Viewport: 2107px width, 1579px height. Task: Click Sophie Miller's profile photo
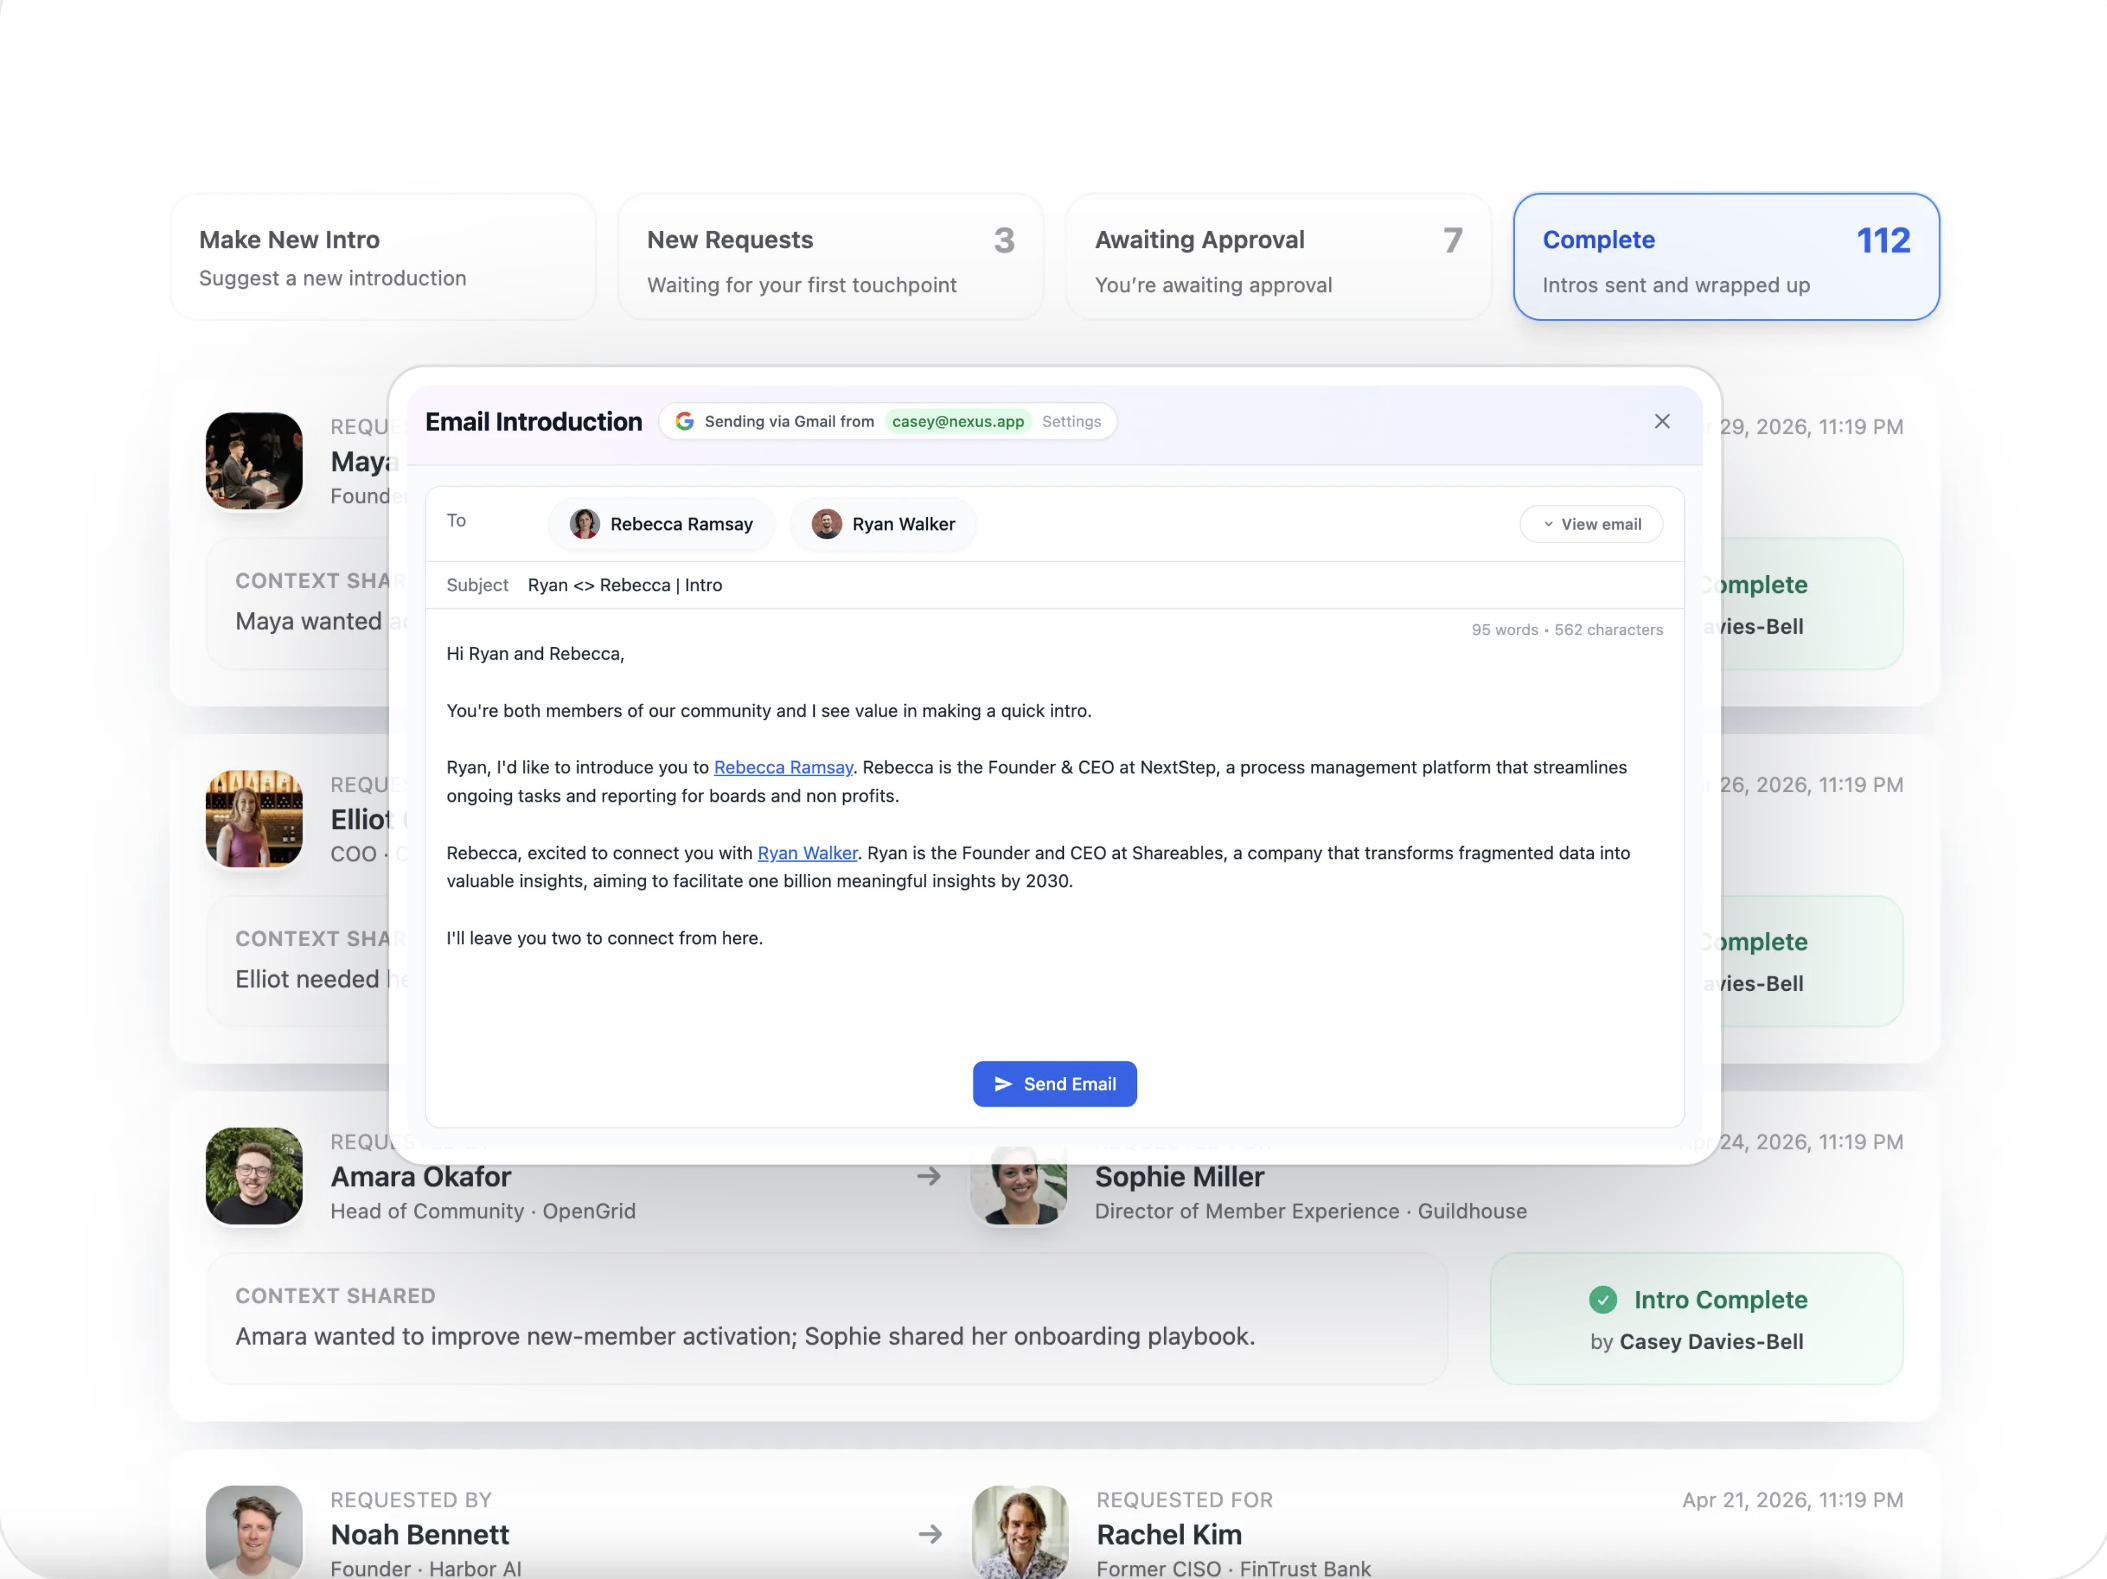click(x=1019, y=1185)
